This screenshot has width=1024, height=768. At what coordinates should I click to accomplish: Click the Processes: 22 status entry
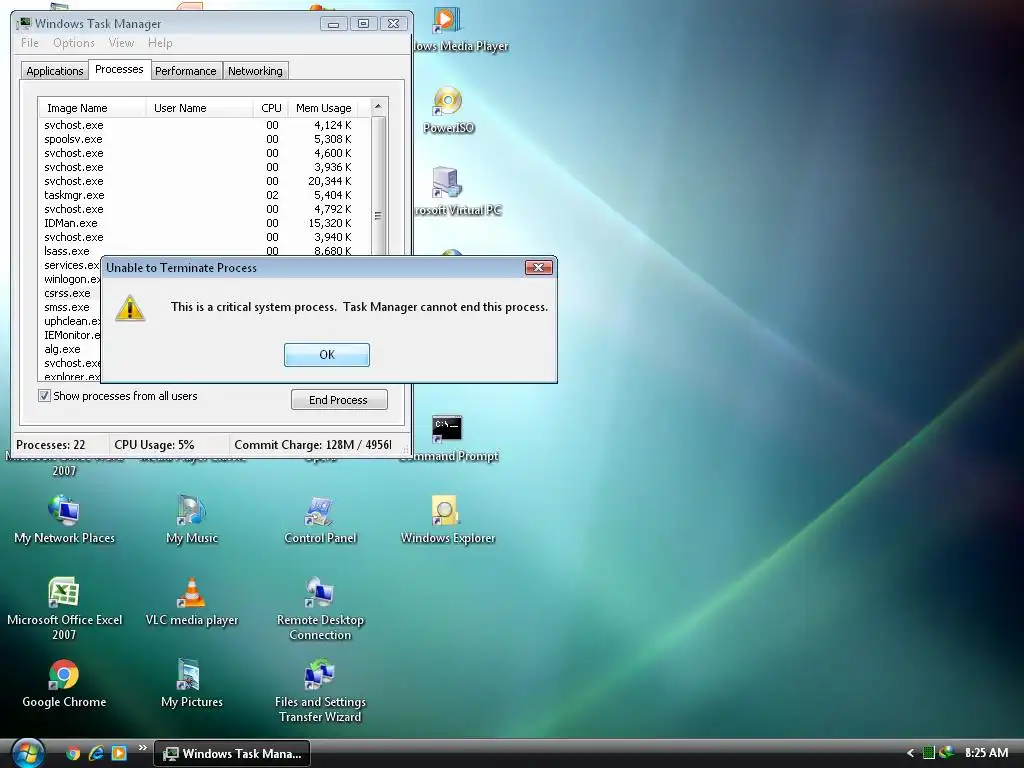[51, 445]
